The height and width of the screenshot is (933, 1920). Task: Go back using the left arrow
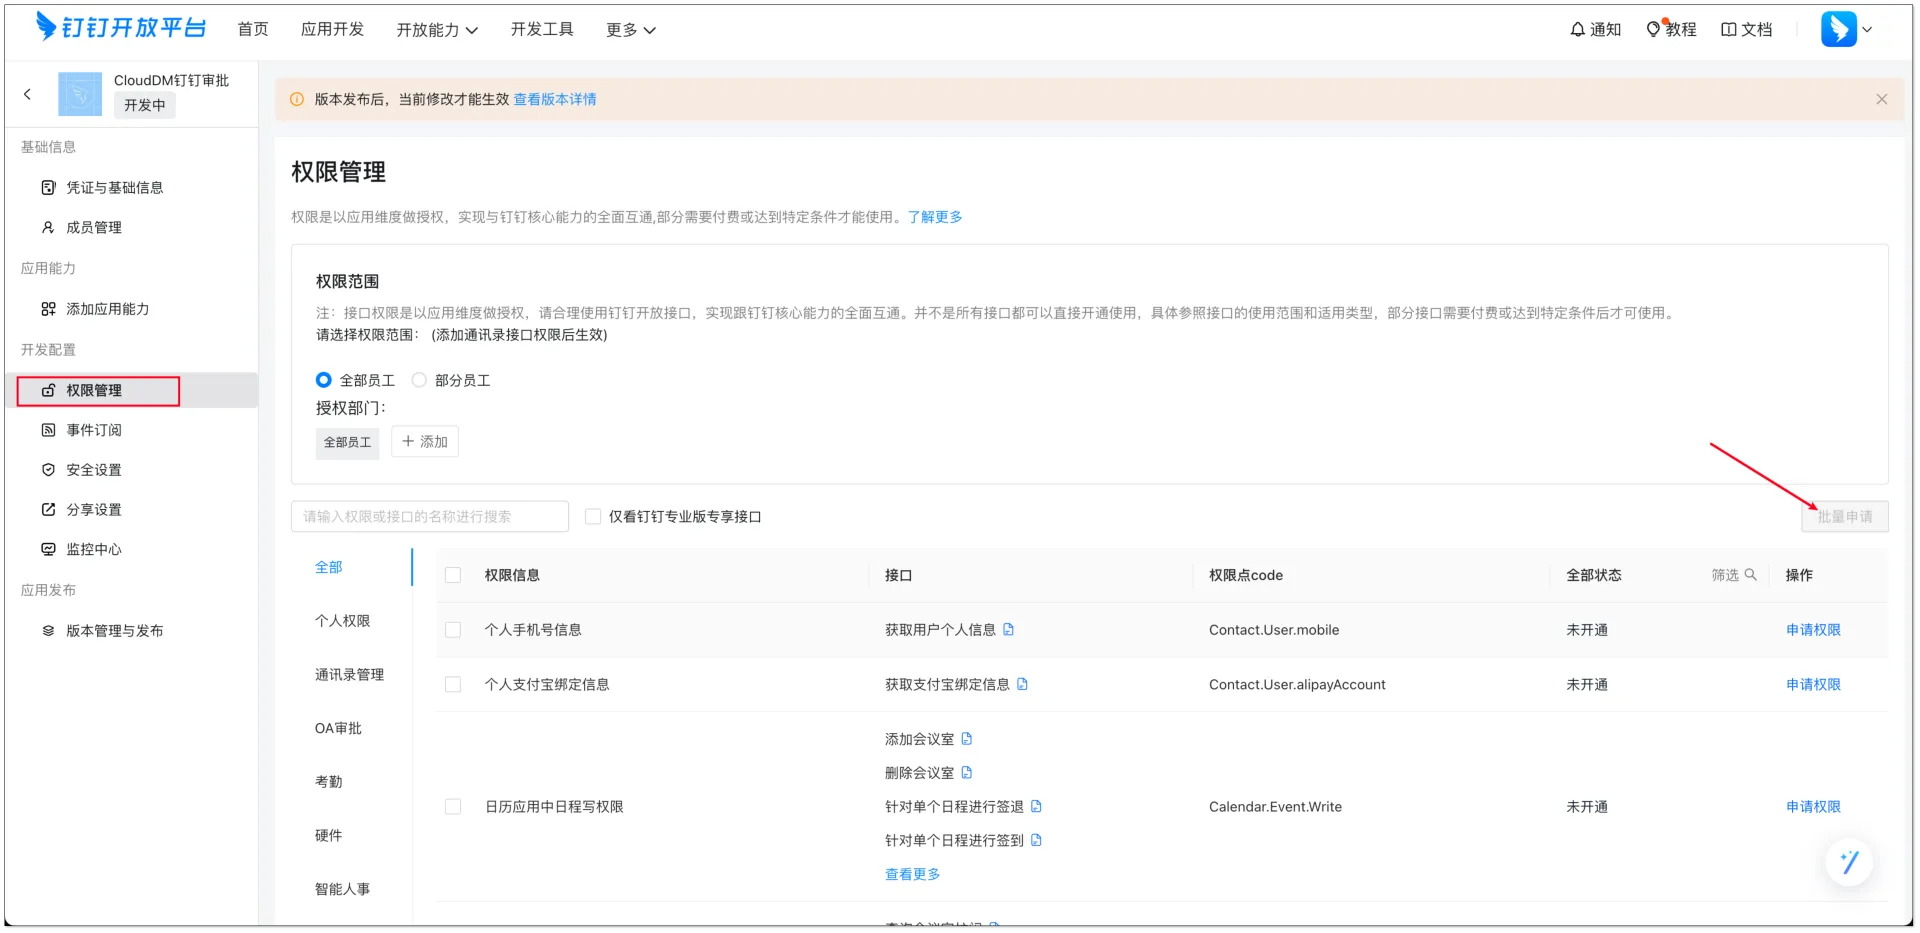pos(28,94)
